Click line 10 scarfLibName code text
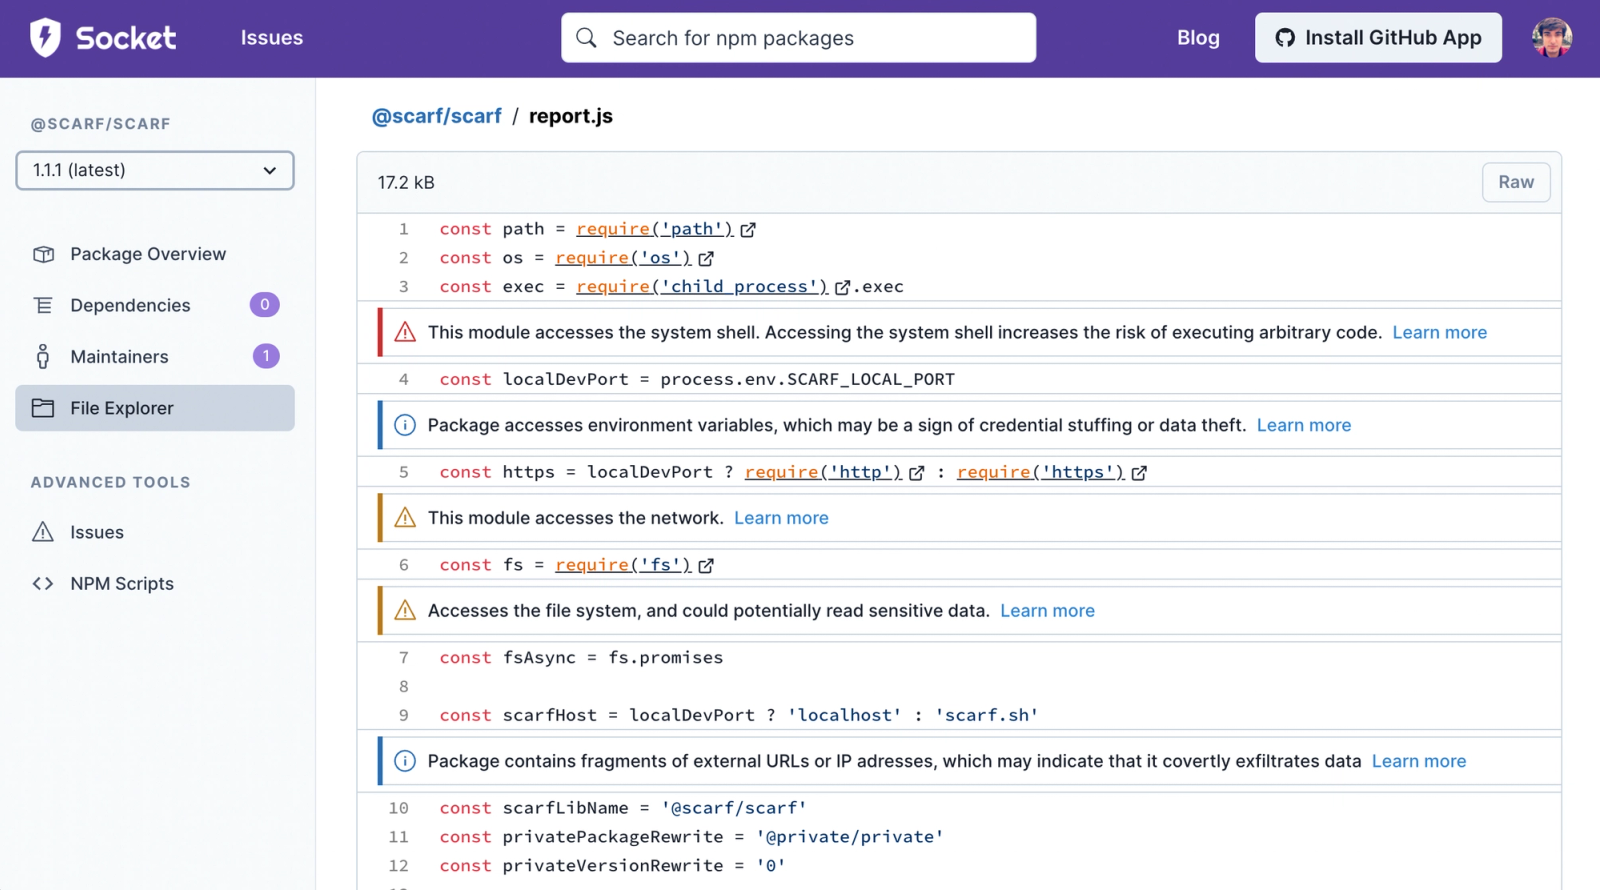This screenshot has height=890, width=1600. (623, 808)
